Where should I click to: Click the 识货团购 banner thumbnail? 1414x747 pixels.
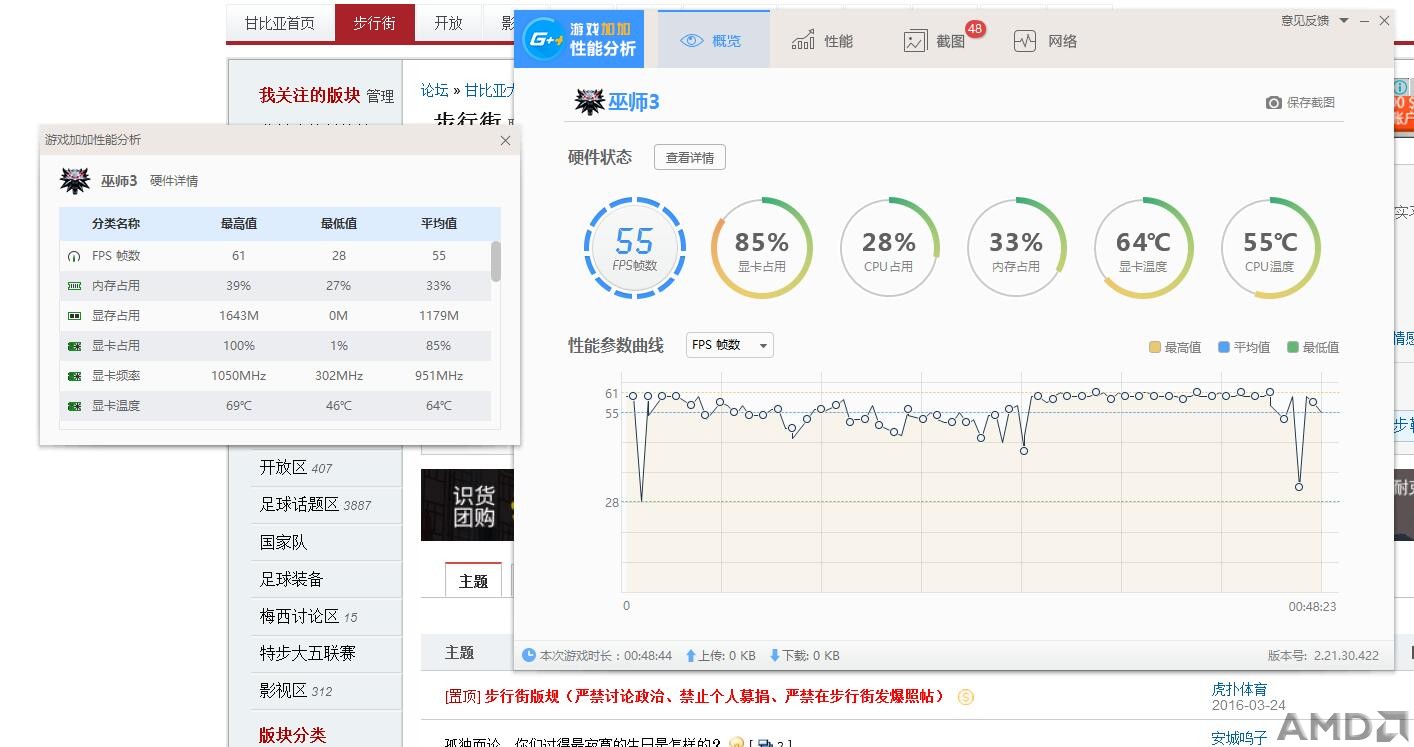(468, 505)
